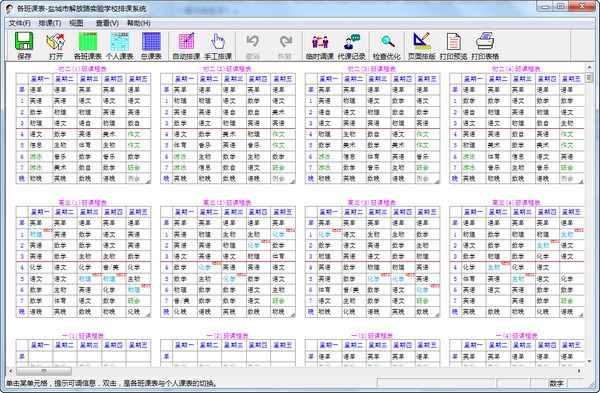Click the horizontal scrollbar thumb
The width and height of the screenshot is (600, 393).
pyautogui.click(x=44, y=371)
